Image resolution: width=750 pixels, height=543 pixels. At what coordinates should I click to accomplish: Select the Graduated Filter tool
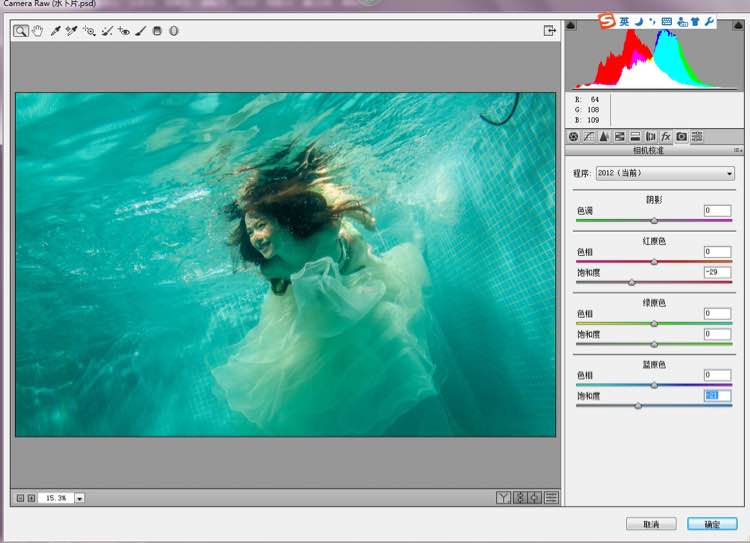point(157,31)
